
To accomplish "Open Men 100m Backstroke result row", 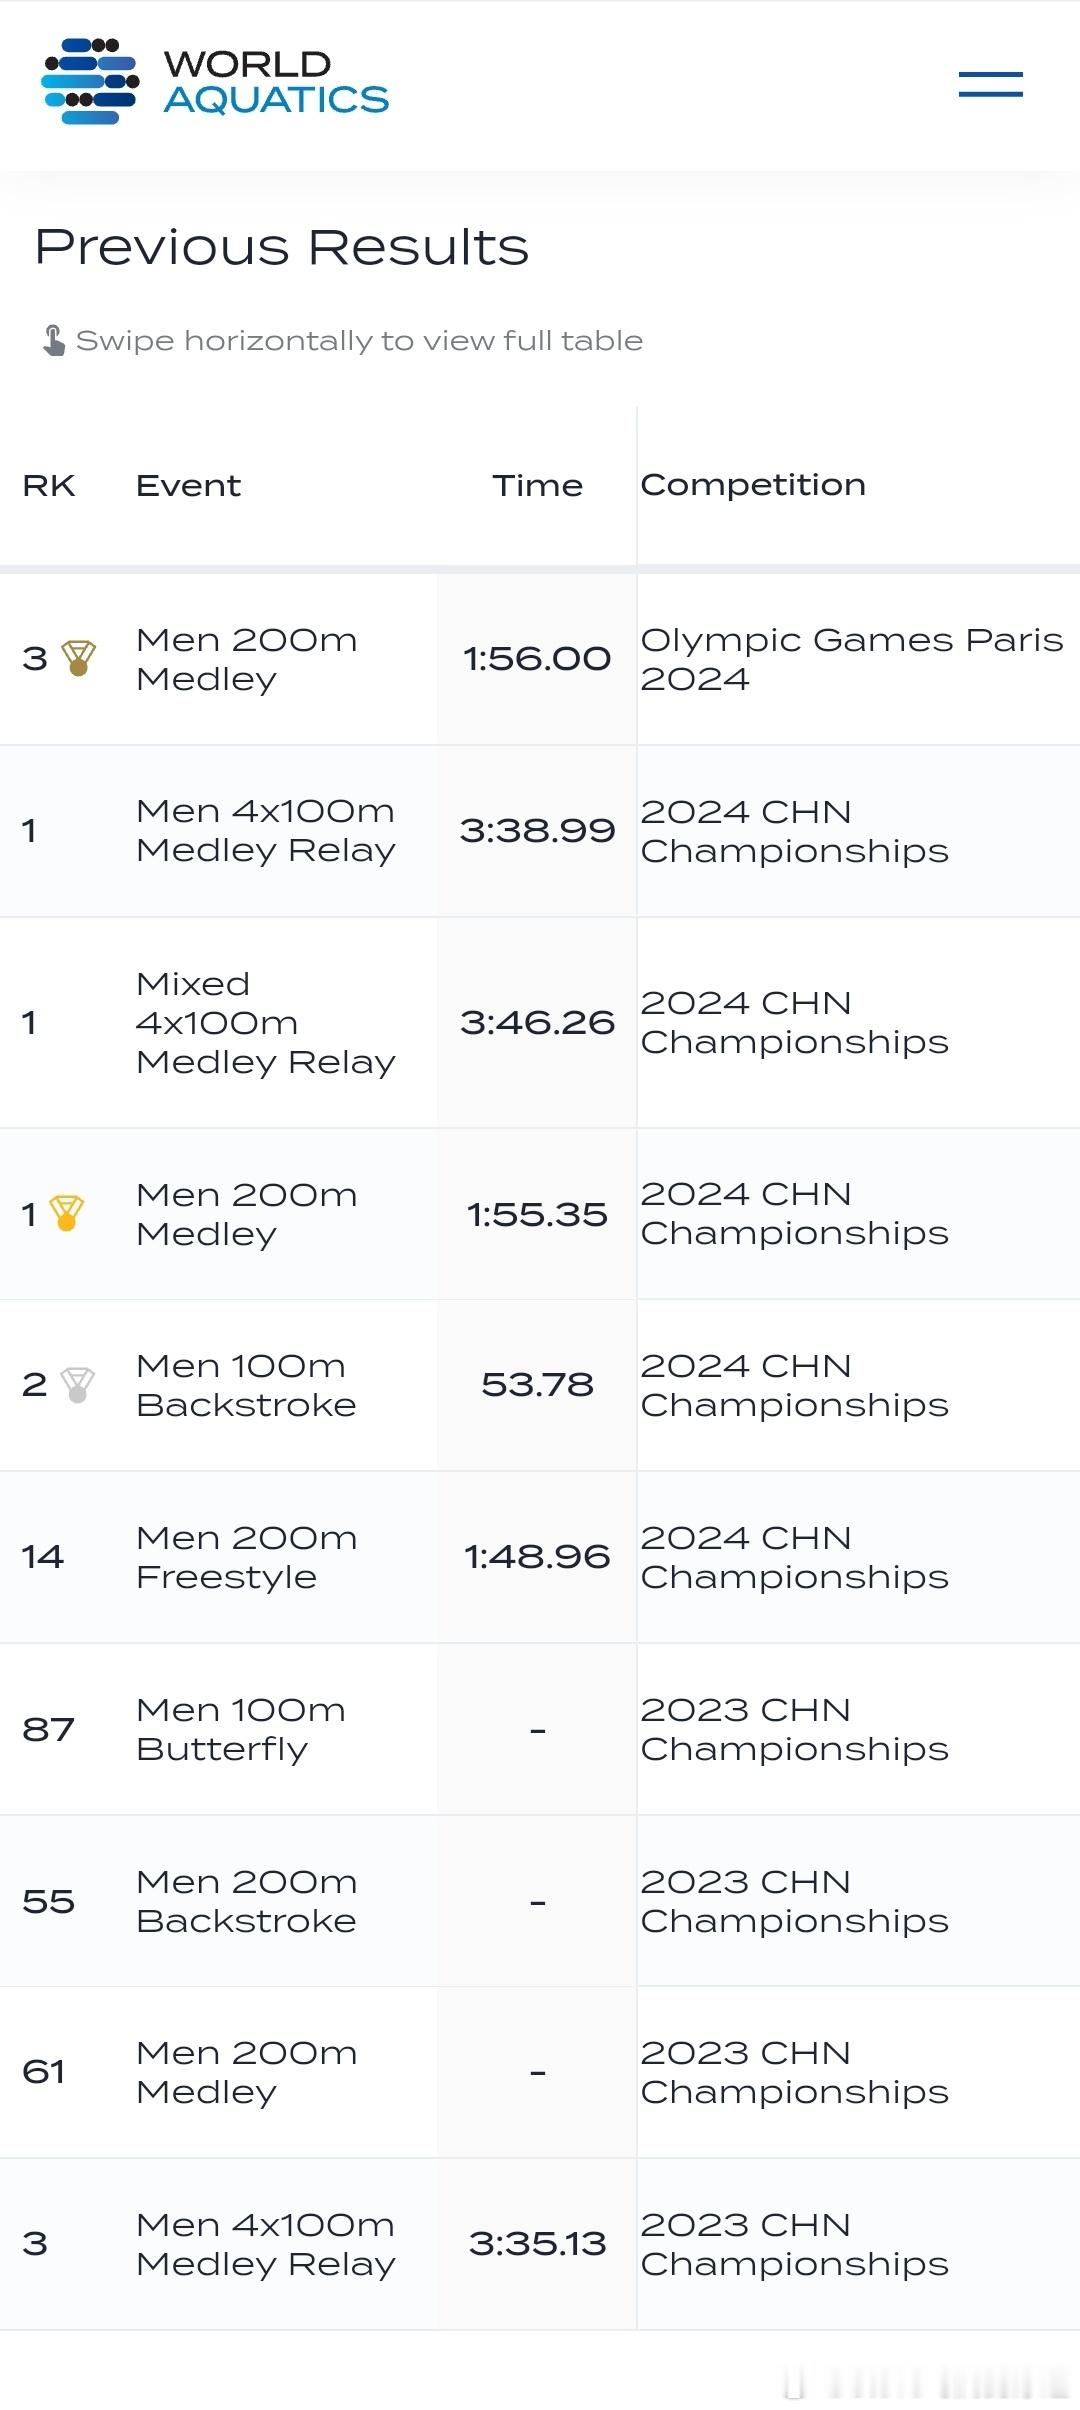I will pos(540,1385).
